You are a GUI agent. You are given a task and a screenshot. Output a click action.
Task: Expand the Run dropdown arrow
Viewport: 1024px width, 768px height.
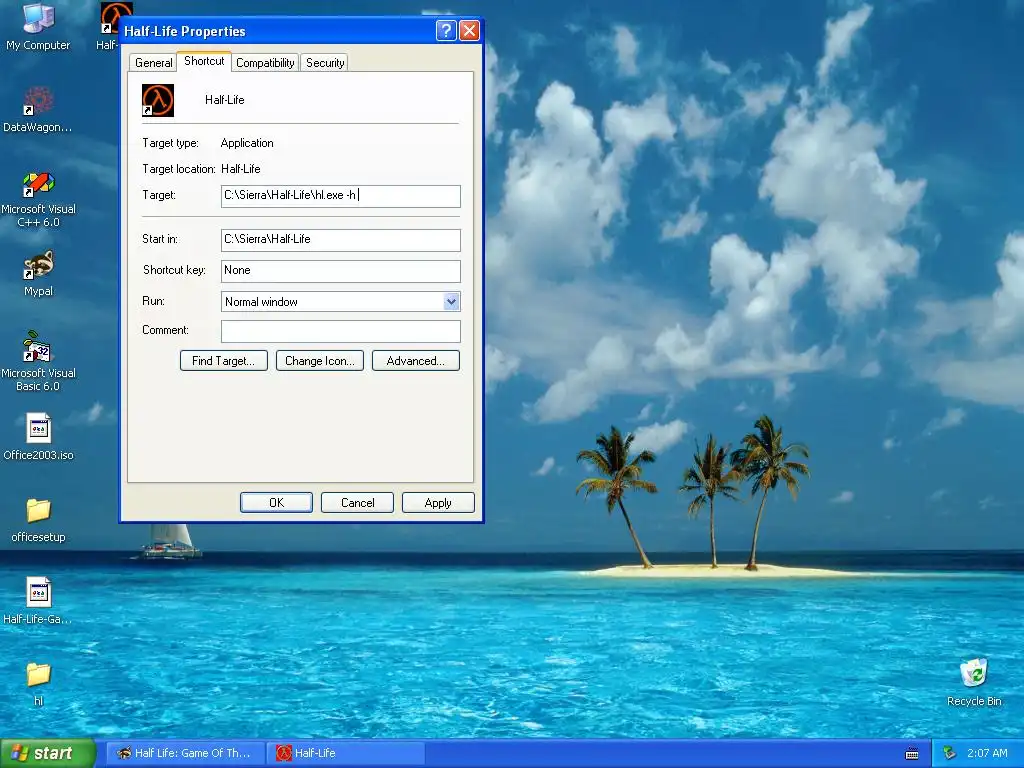tap(451, 302)
